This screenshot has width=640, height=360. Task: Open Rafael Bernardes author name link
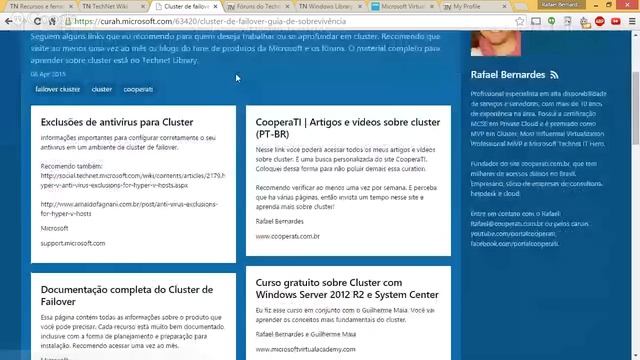[508, 75]
